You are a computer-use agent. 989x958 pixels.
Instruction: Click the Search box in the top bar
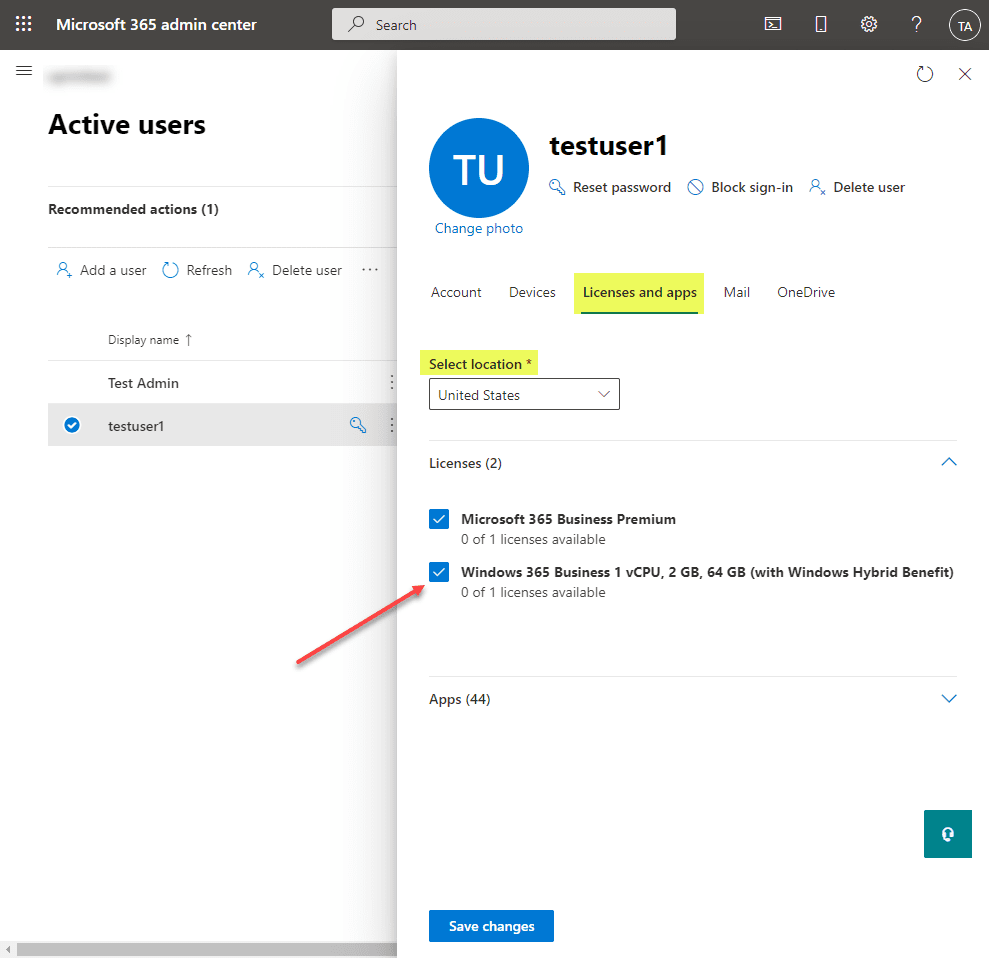503,23
